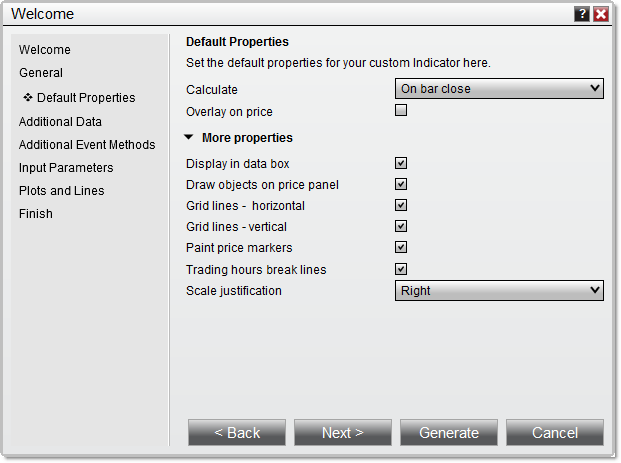Screen dimensions: 621x463
Task: Go to the Welcome step
Action: pos(45,50)
